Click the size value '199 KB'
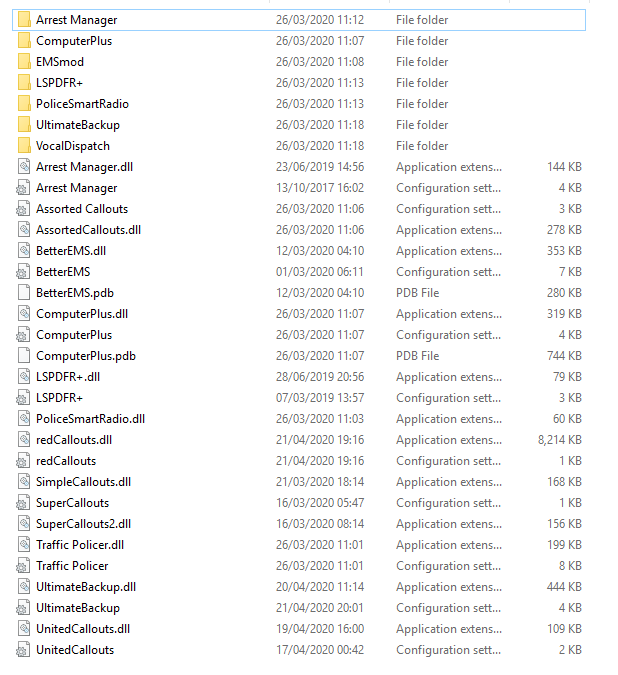Viewport: 618px width, 675px height. tap(564, 545)
